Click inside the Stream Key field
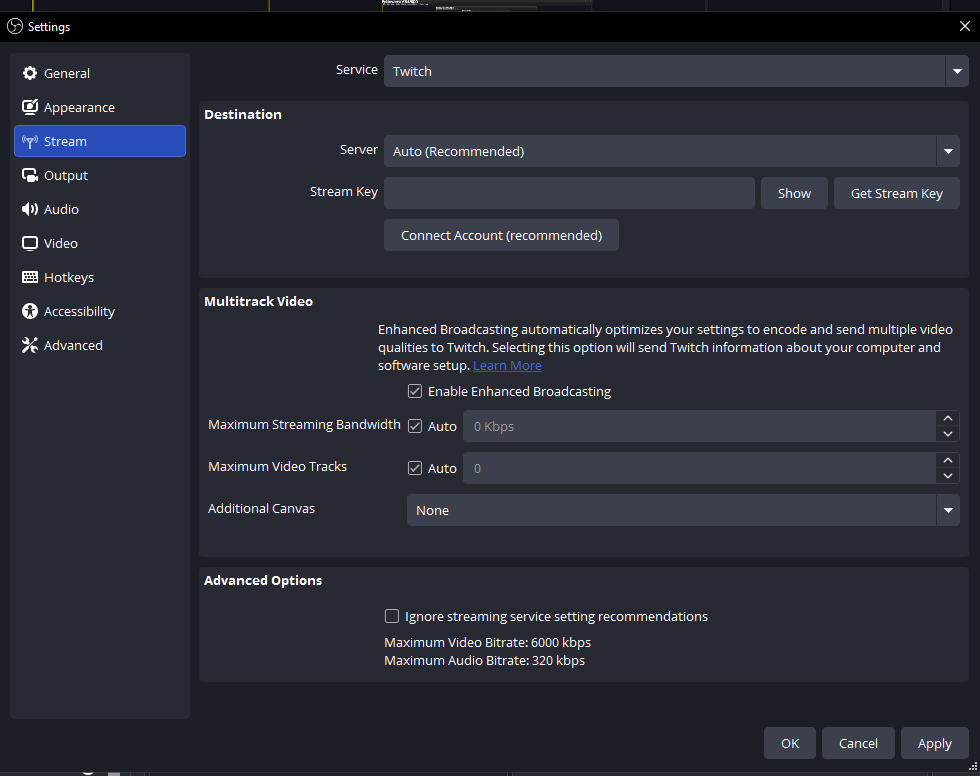980x776 pixels. [570, 192]
